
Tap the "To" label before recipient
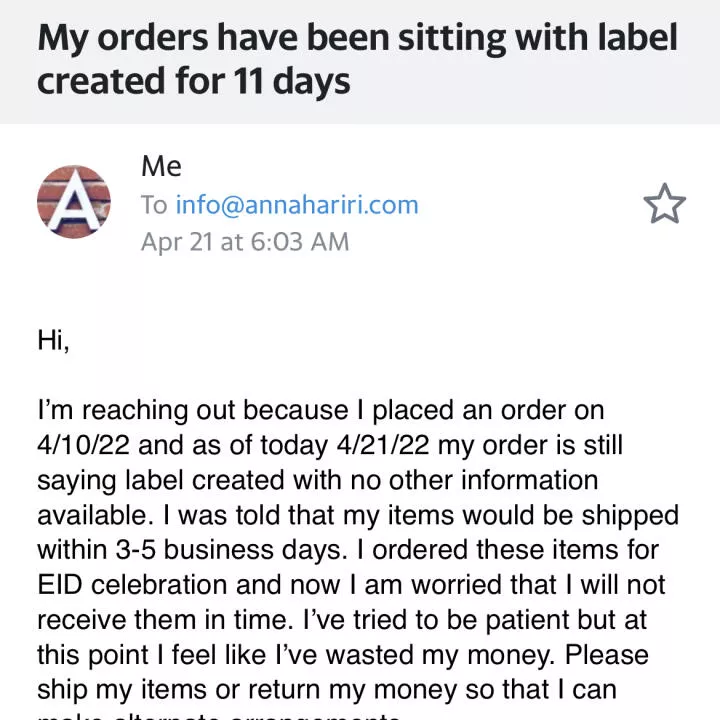click(154, 205)
